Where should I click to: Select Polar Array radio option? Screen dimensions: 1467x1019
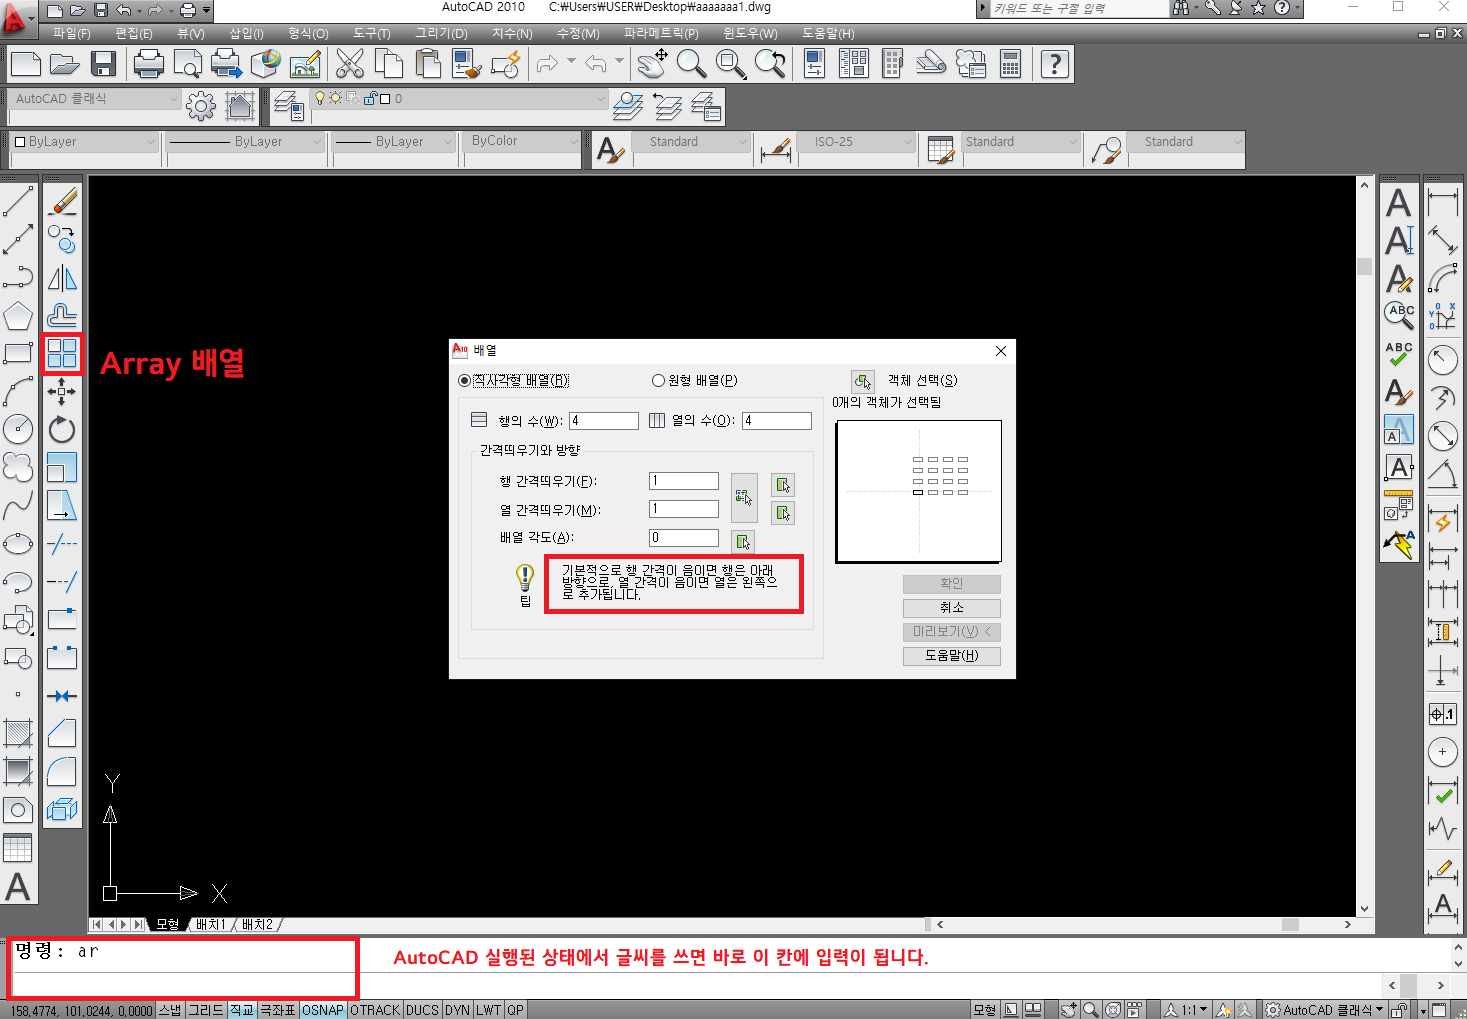point(695,380)
